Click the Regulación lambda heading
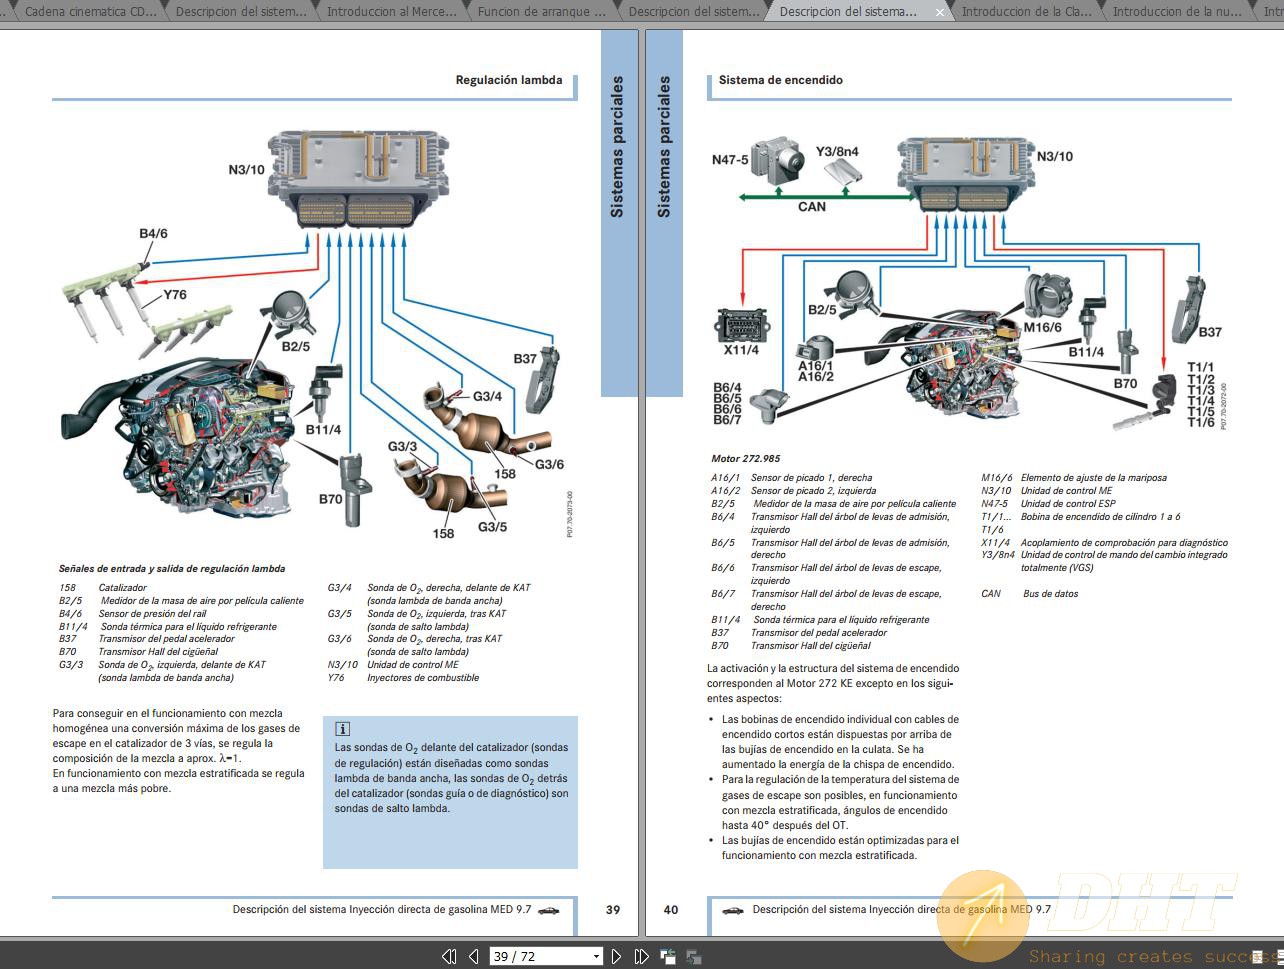 pos(508,80)
